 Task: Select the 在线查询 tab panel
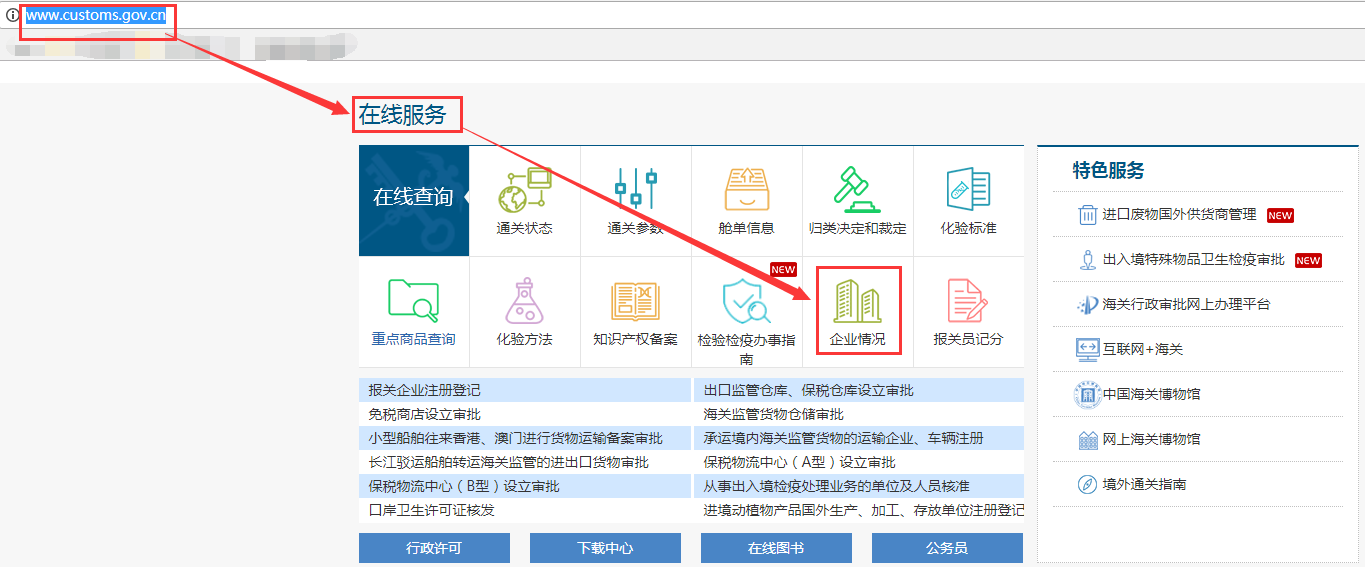click(x=413, y=198)
